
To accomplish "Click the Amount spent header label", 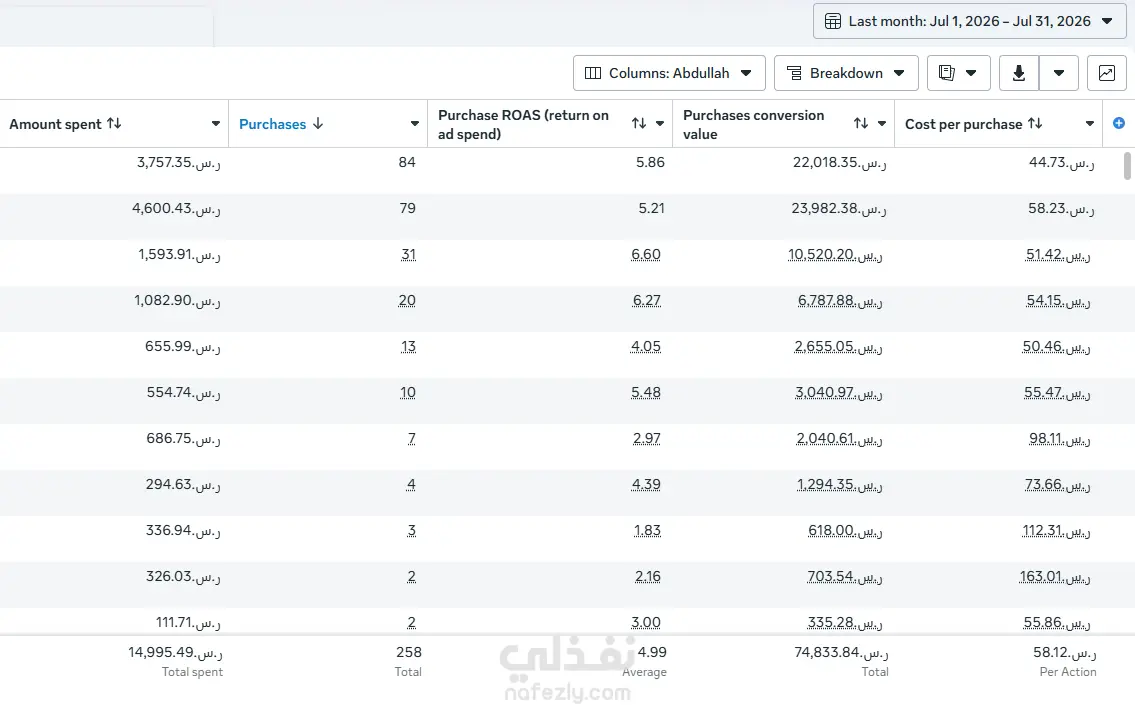I will [55, 124].
